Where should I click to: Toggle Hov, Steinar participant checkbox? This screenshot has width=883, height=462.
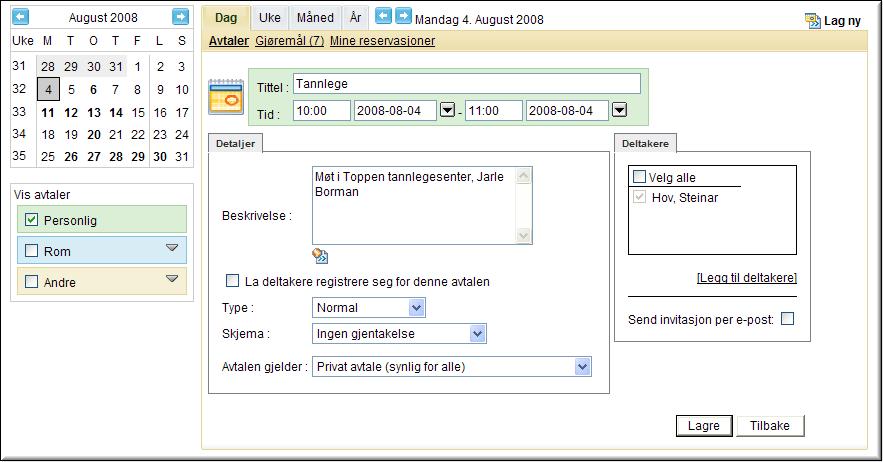pyautogui.click(x=639, y=197)
